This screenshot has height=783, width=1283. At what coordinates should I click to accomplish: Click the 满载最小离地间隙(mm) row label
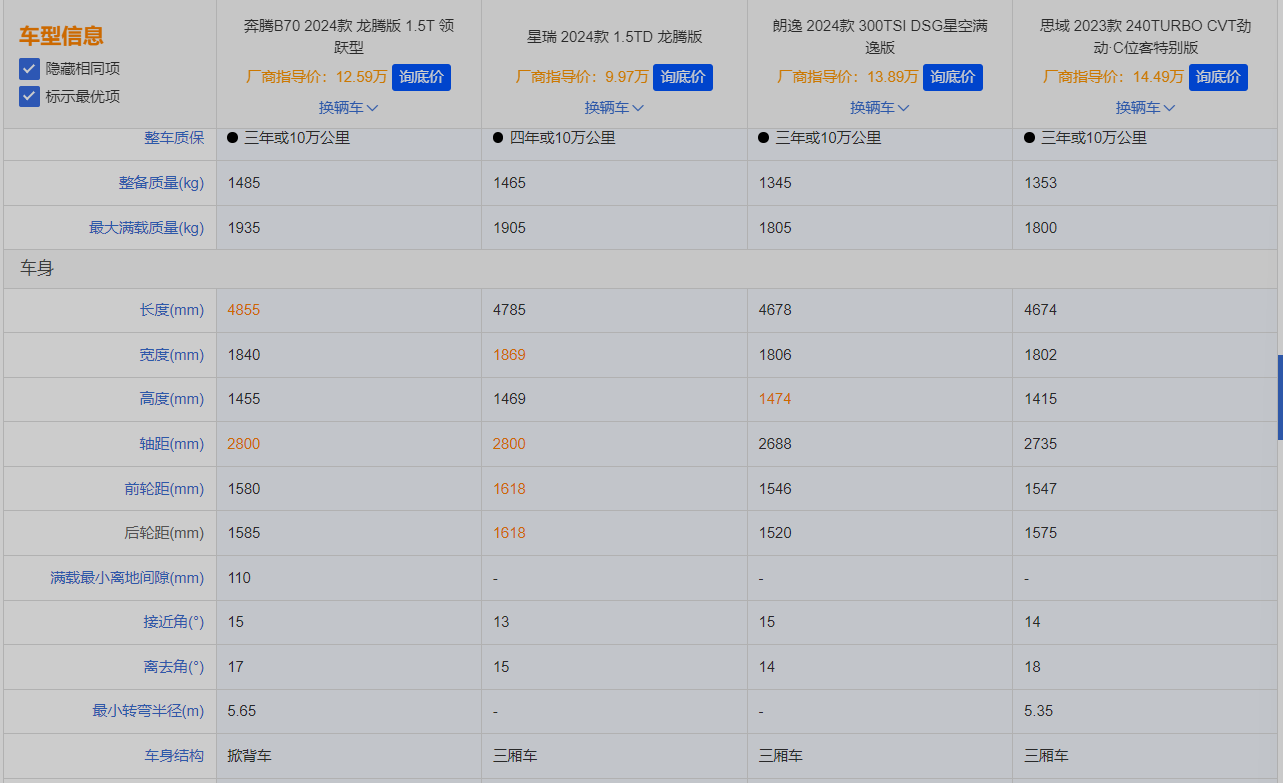[127, 578]
